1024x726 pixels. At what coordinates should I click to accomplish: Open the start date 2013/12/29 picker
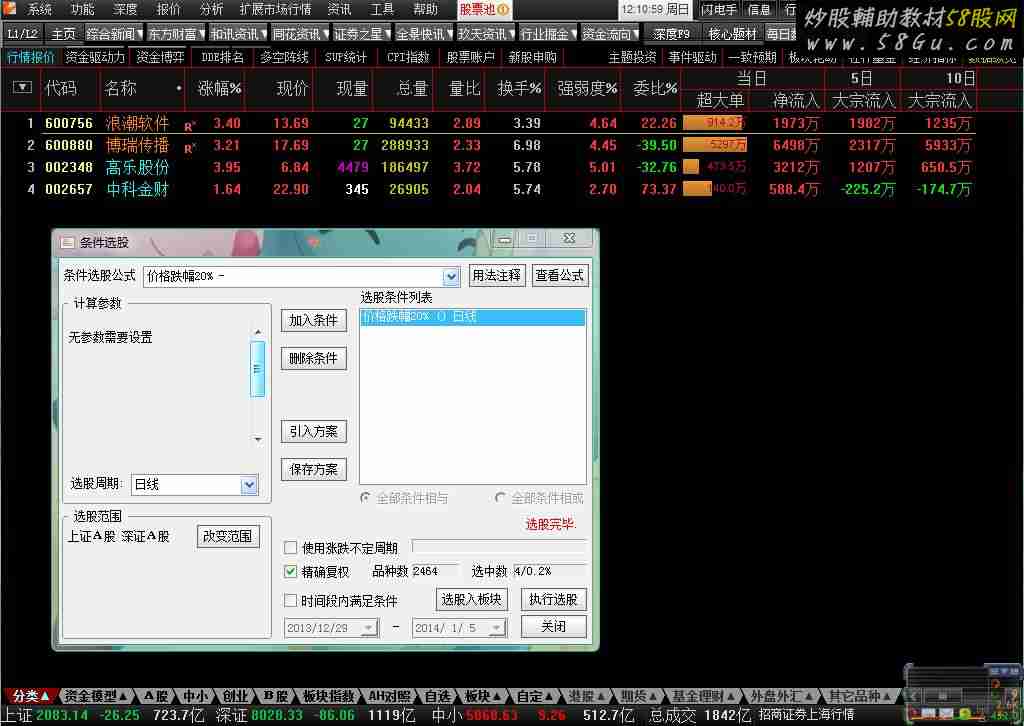pyautogui.click(x=369, y=628)
